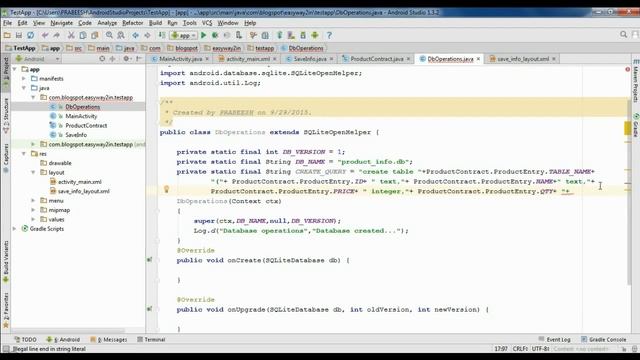640x360 pixels.
Task: Click the Cut scissors icon
Action: tap(71, 36)
